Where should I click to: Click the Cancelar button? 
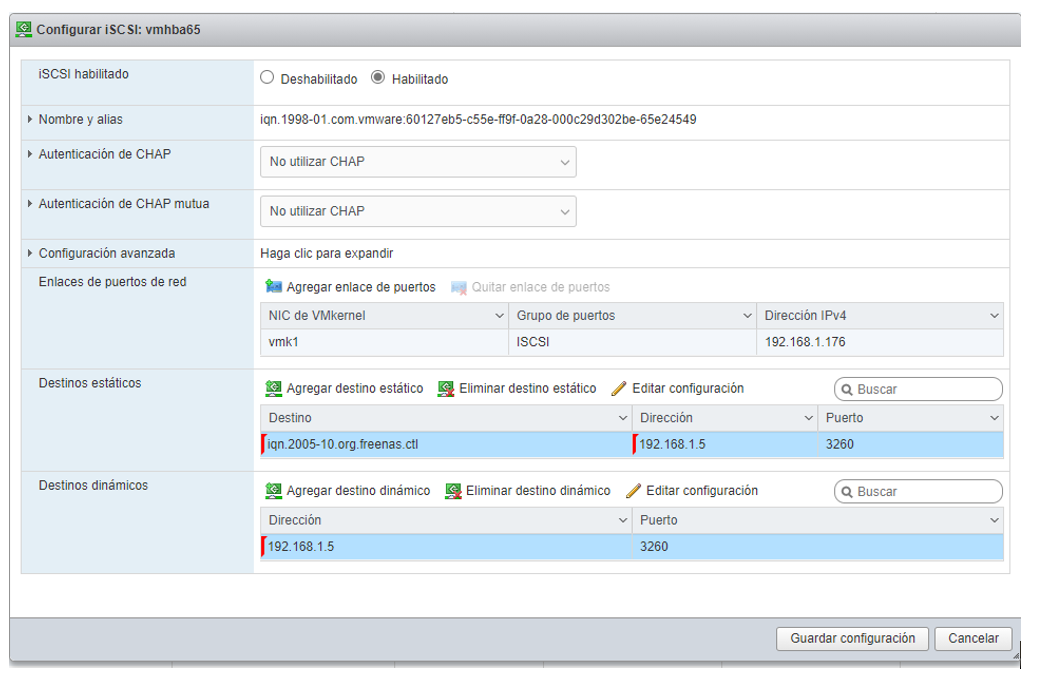(x=973, y=638)
